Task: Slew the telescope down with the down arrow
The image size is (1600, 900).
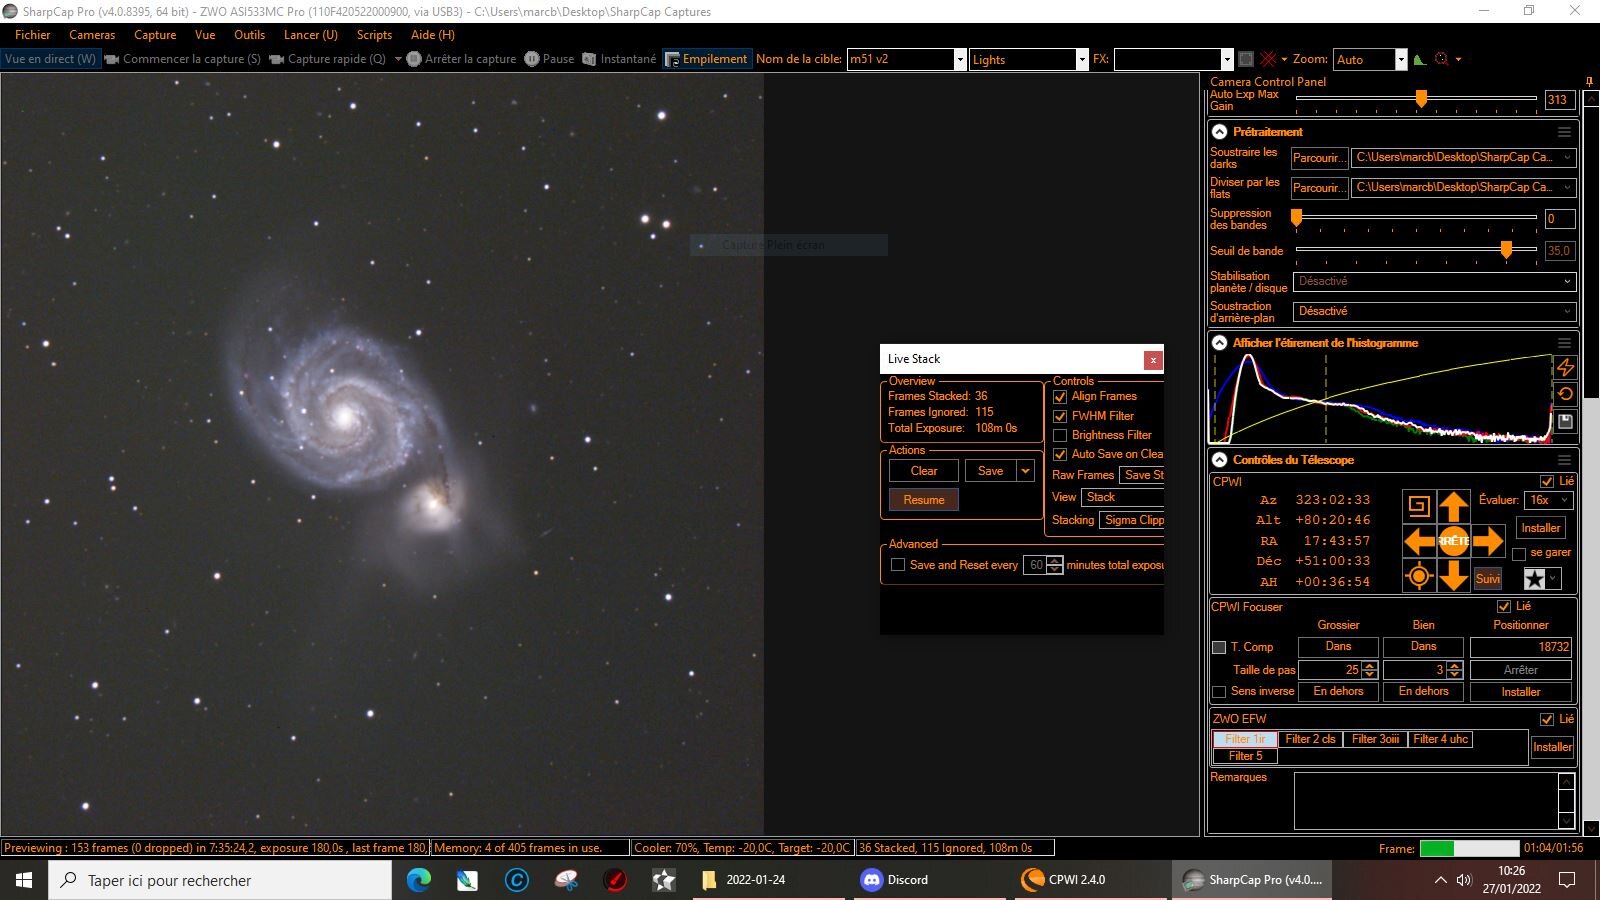Action: point(1454,575)
